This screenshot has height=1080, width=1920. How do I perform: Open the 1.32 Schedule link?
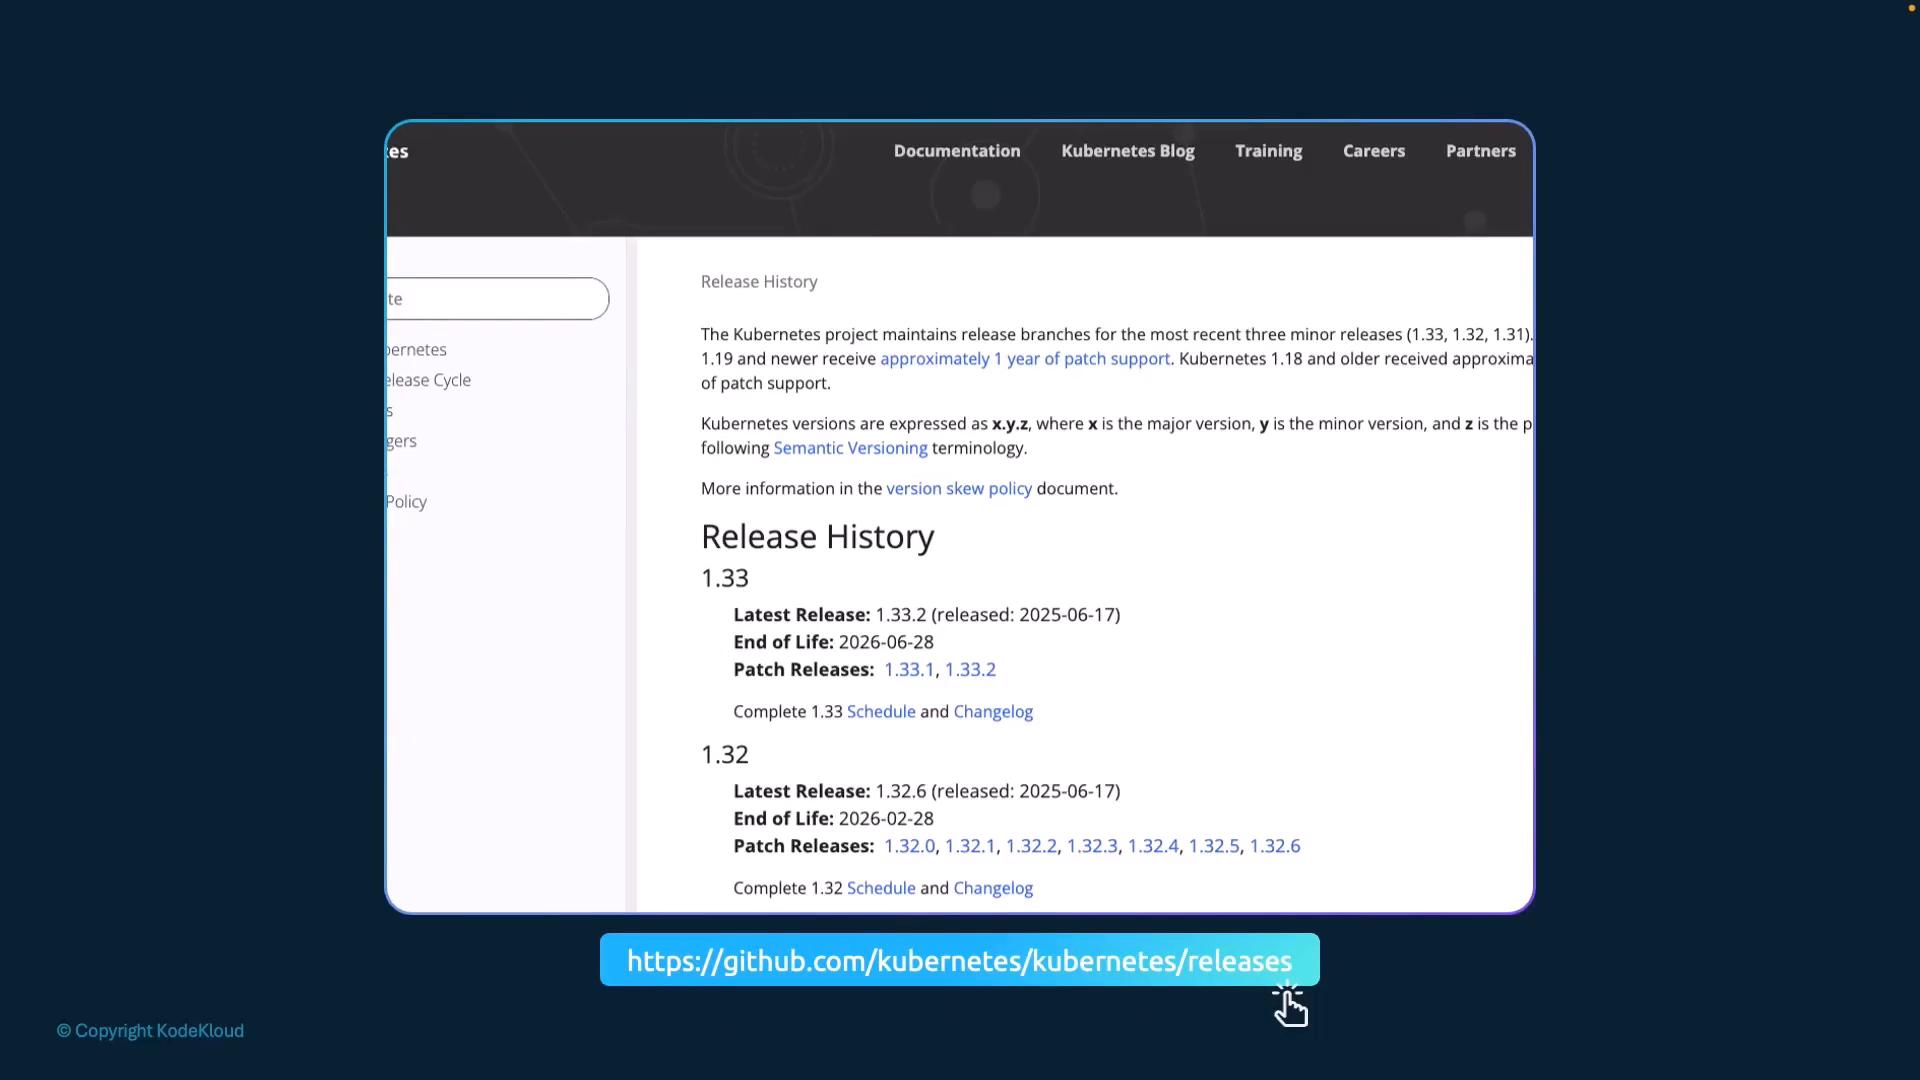click(x=881, y=888)
